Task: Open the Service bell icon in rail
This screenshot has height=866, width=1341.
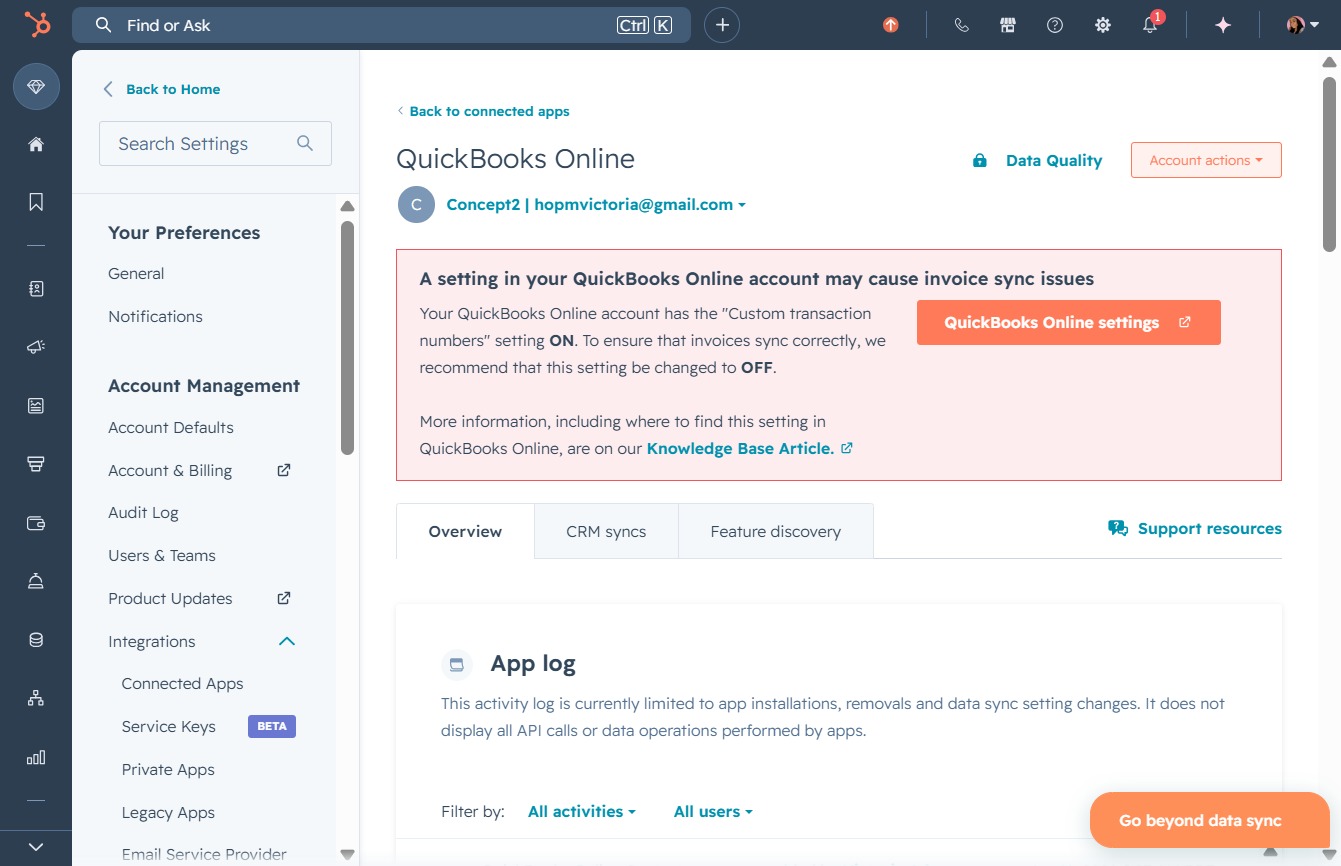Action: 36,581
